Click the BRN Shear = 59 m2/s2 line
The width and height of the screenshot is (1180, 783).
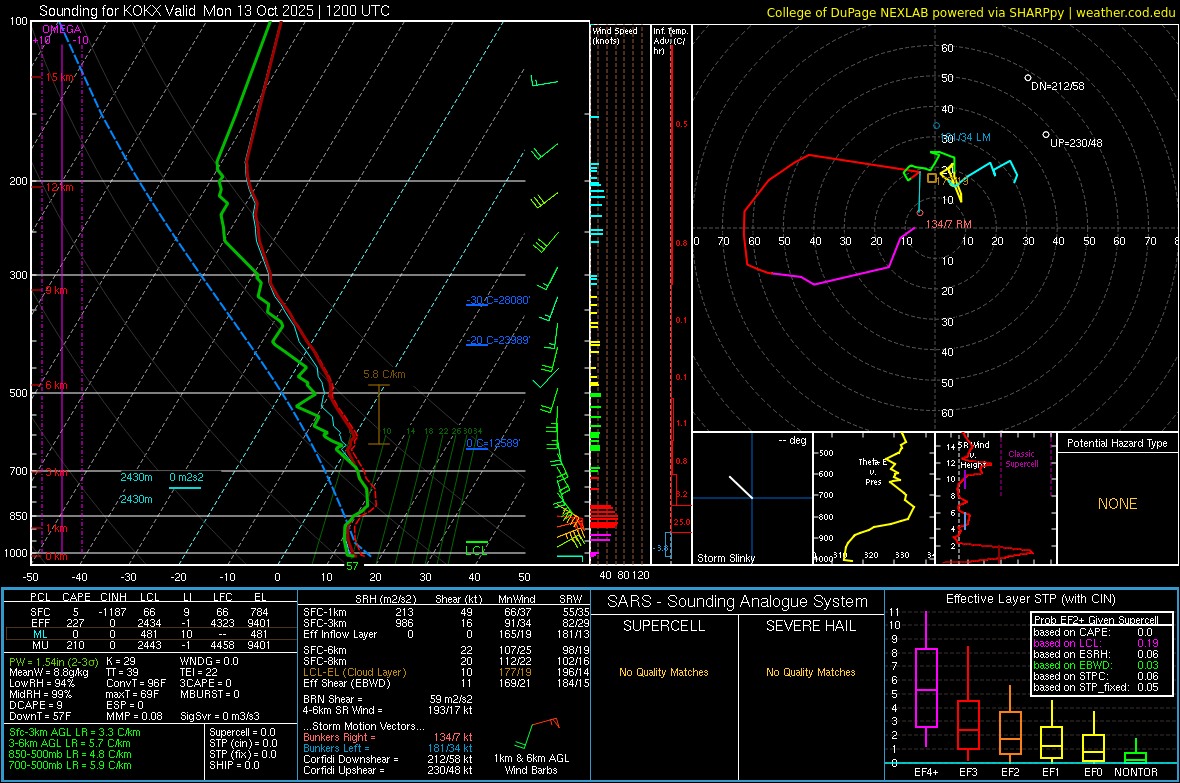click(388, 699)
